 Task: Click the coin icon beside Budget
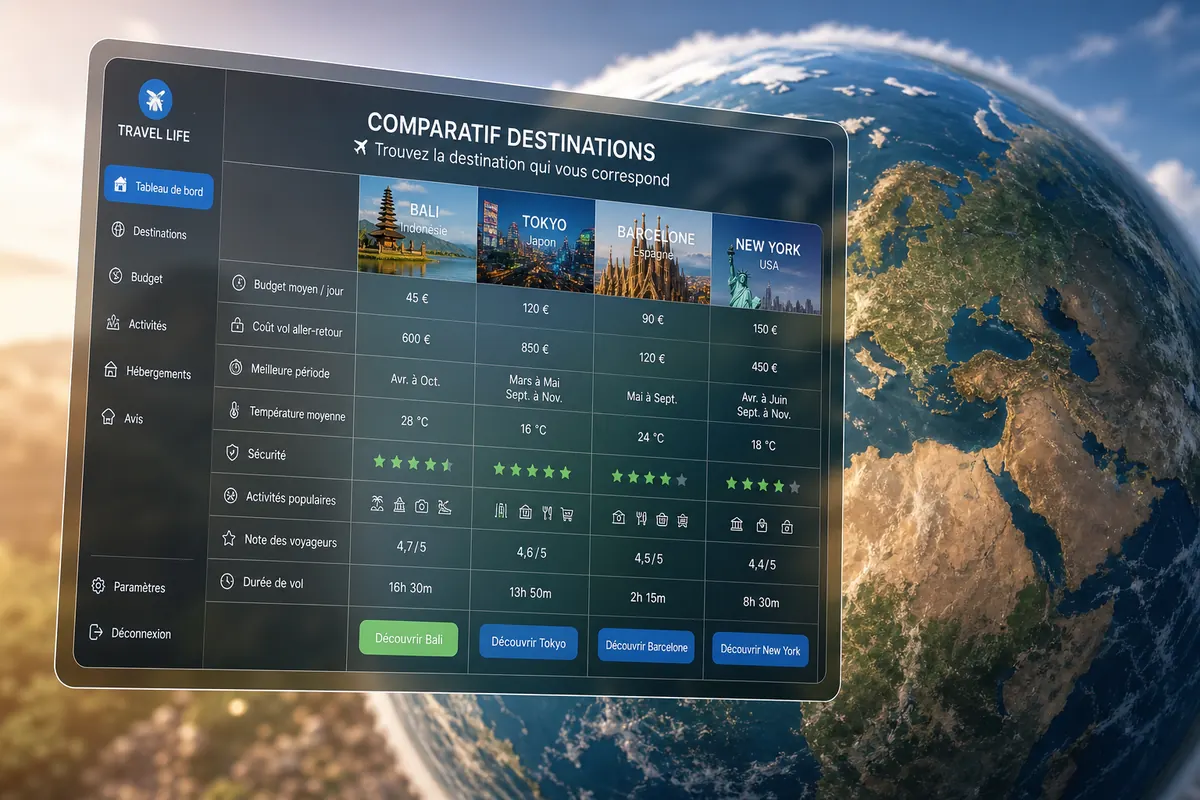click(x=114, y=275)
